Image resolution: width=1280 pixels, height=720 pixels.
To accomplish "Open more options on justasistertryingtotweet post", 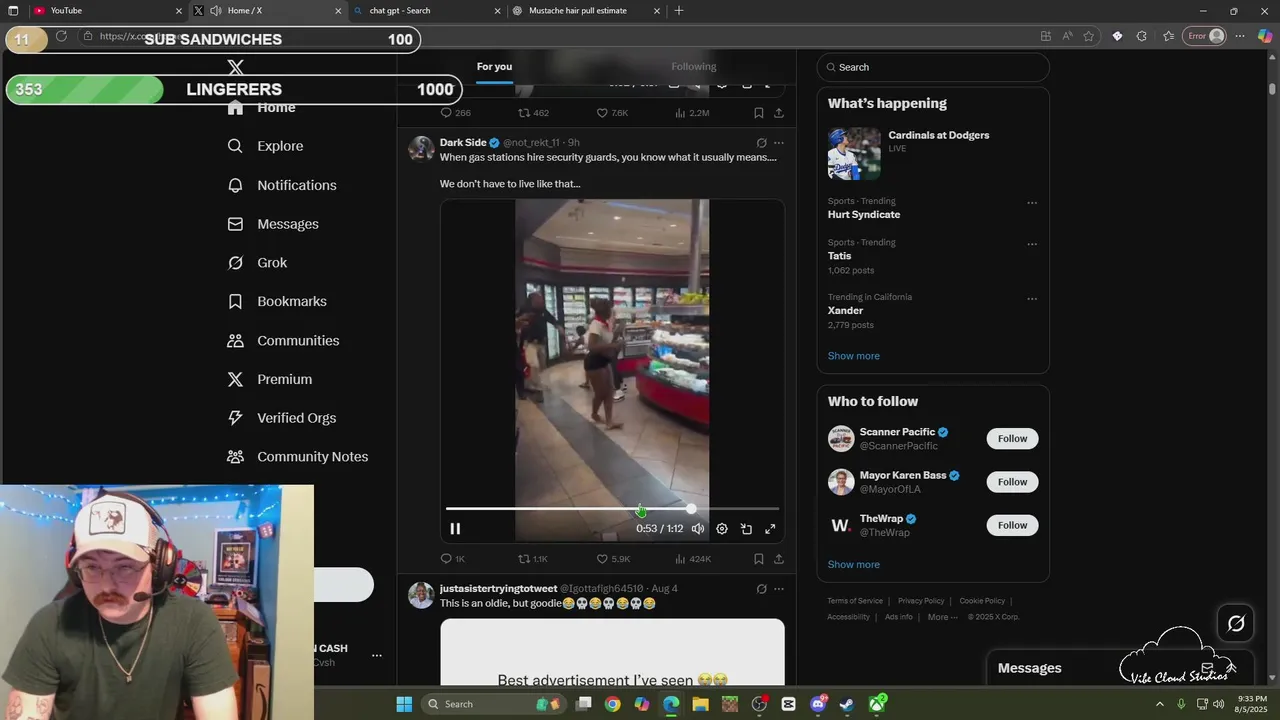I will [779, 589].
